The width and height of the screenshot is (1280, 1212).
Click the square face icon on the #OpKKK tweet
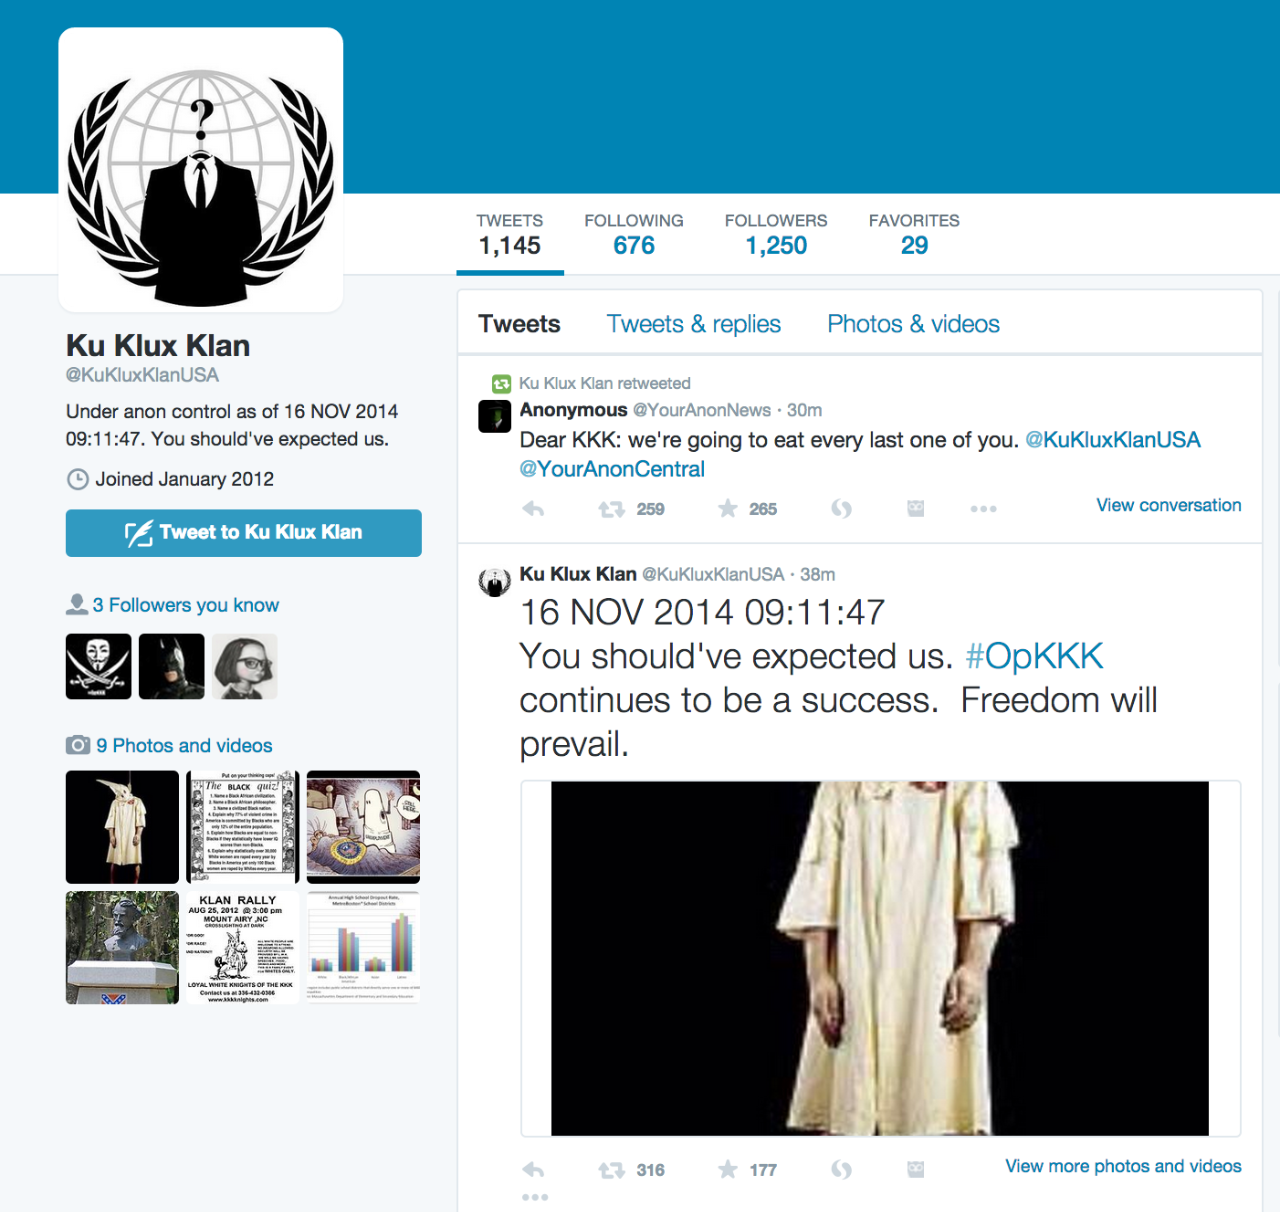(x=915, y=1170)
